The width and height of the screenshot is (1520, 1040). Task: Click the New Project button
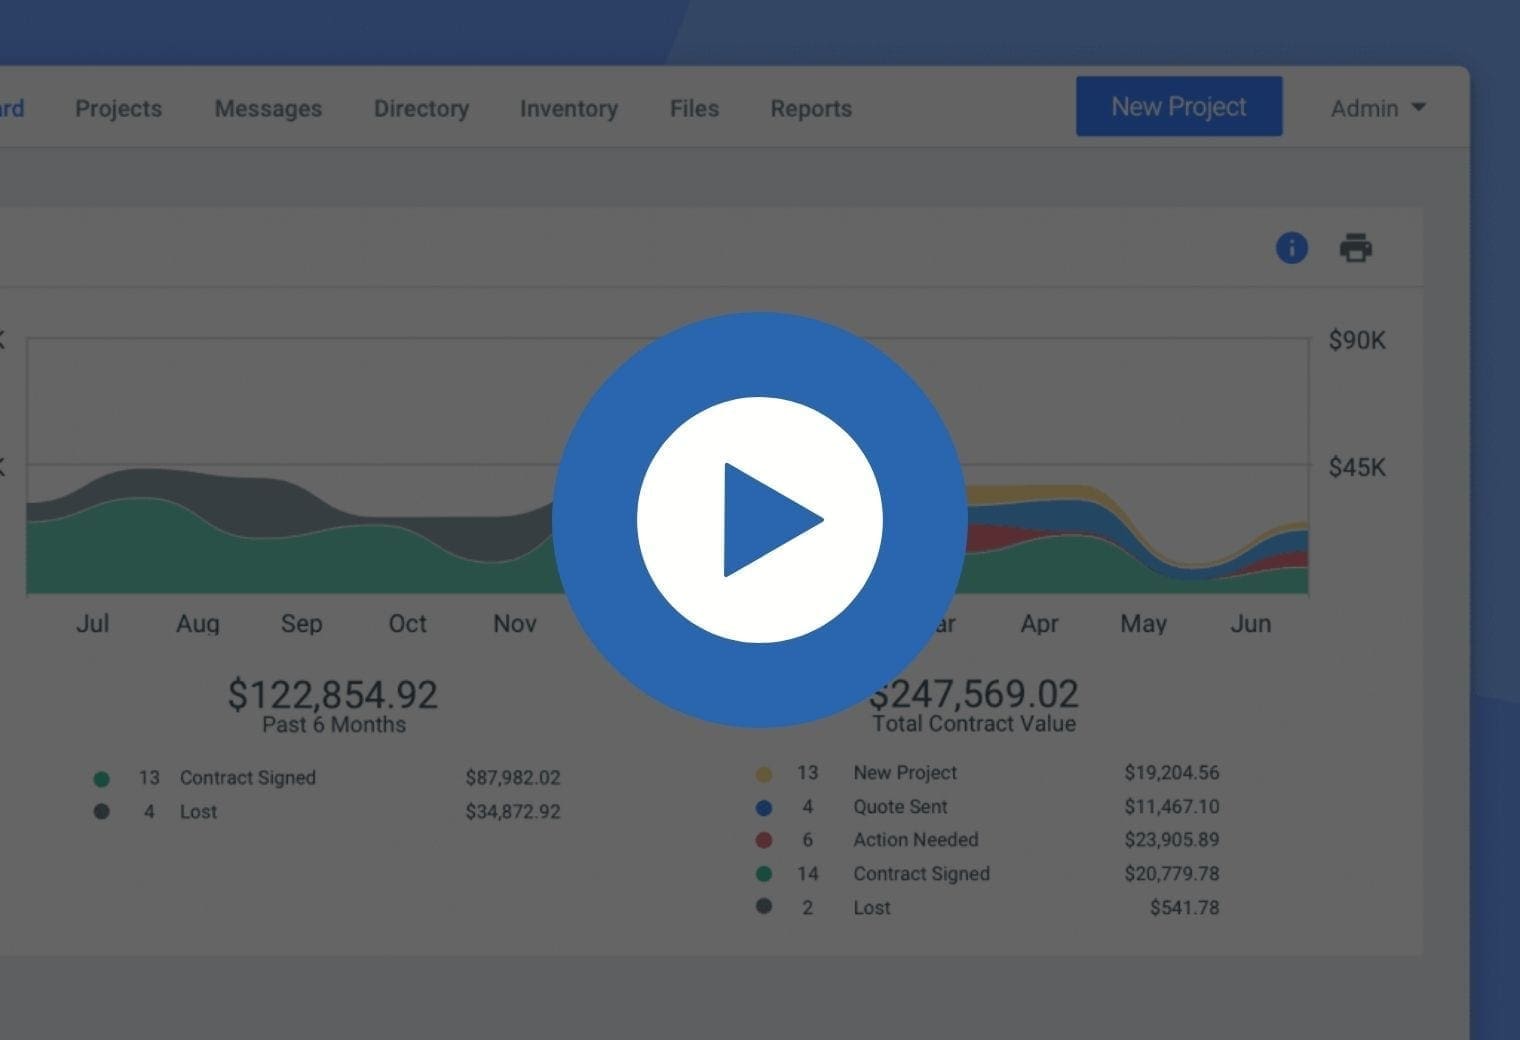[x=1179, y=106]
